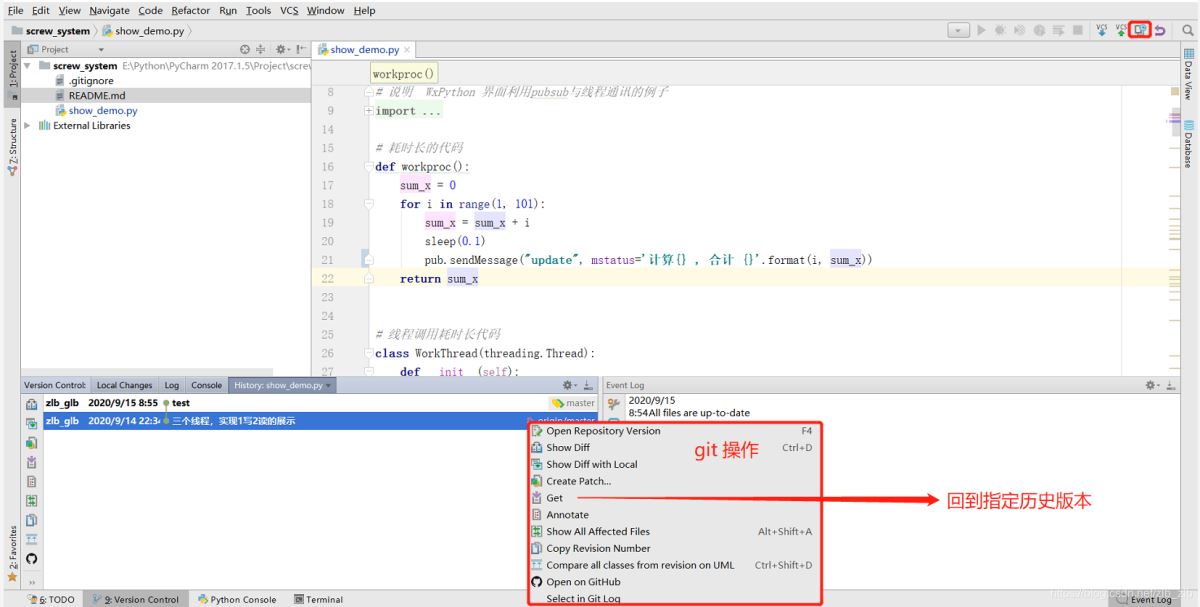
Task: Open the VCS menu
Action: point(289,10)
